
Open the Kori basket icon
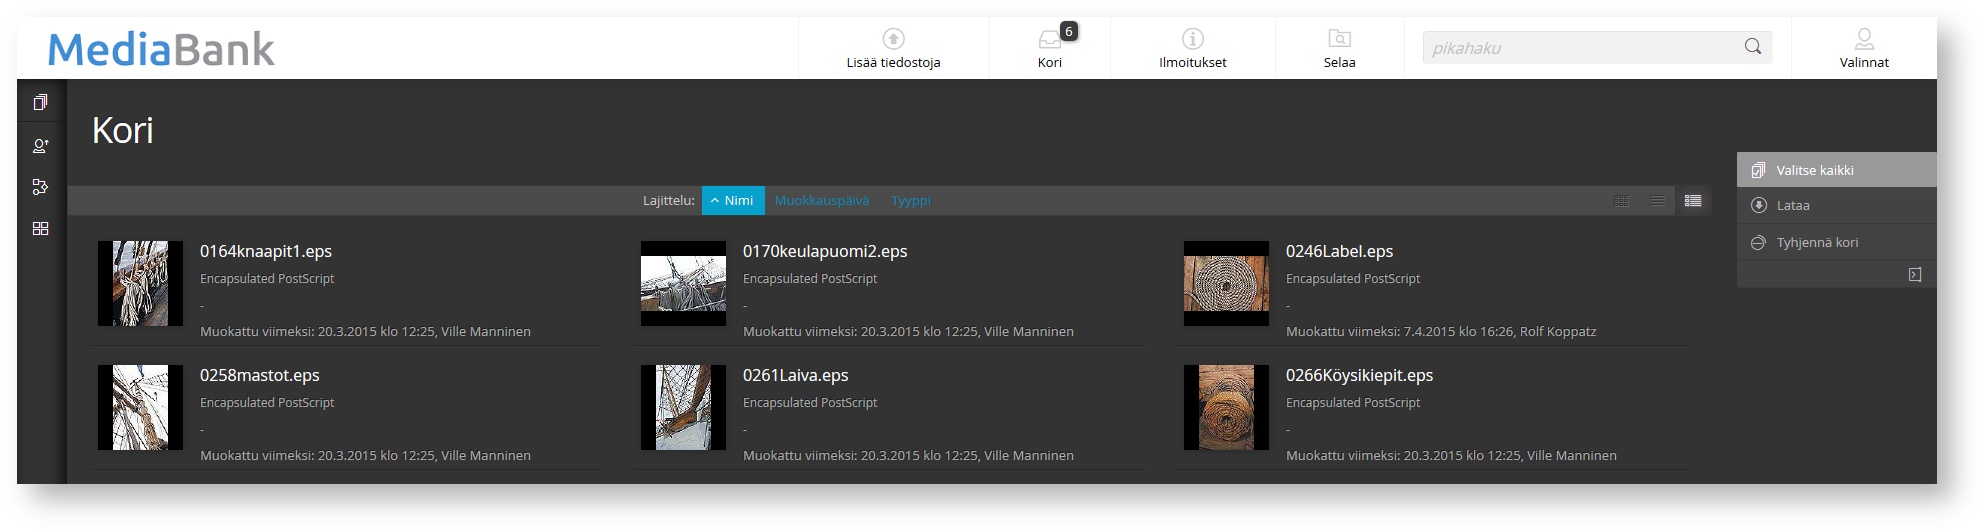[1049, 40]
